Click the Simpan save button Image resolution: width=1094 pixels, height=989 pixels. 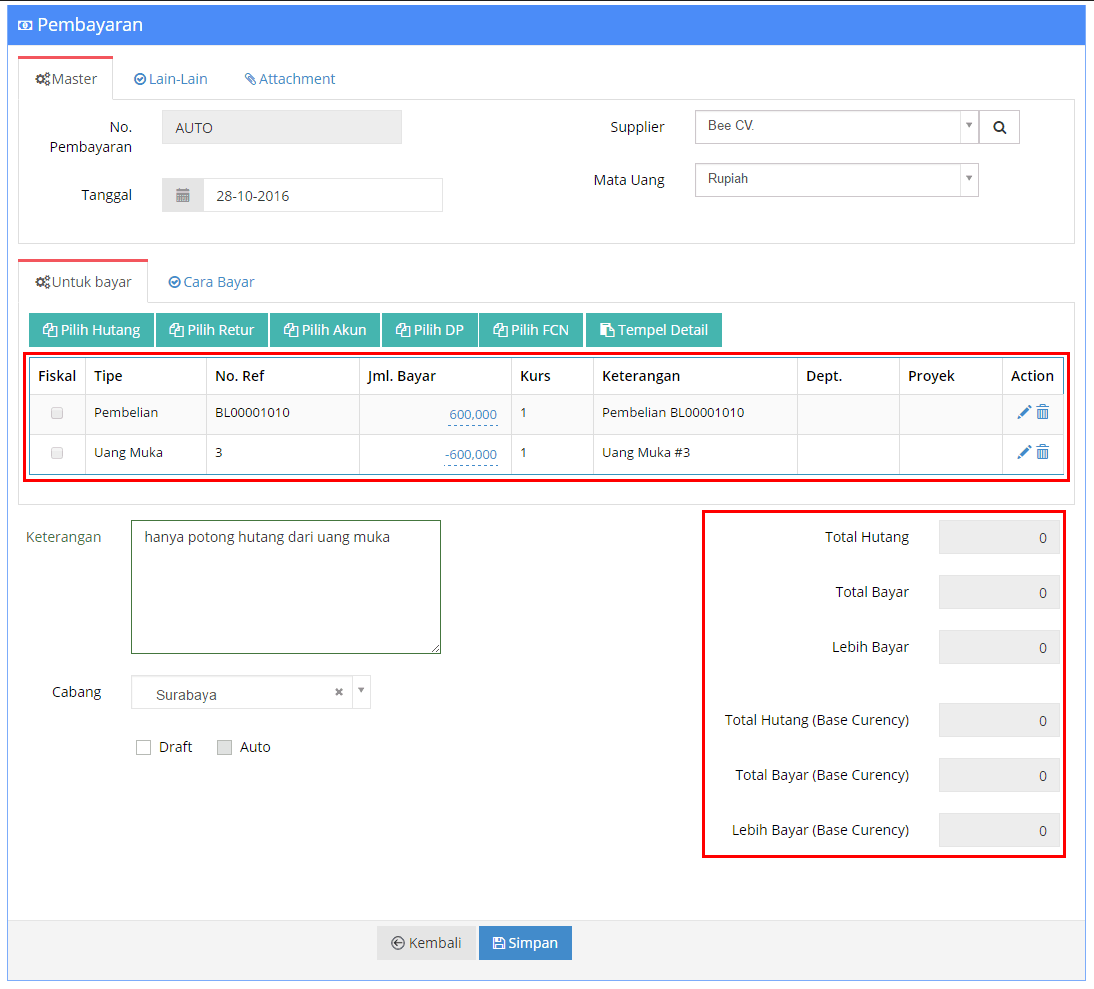[525, 943]
